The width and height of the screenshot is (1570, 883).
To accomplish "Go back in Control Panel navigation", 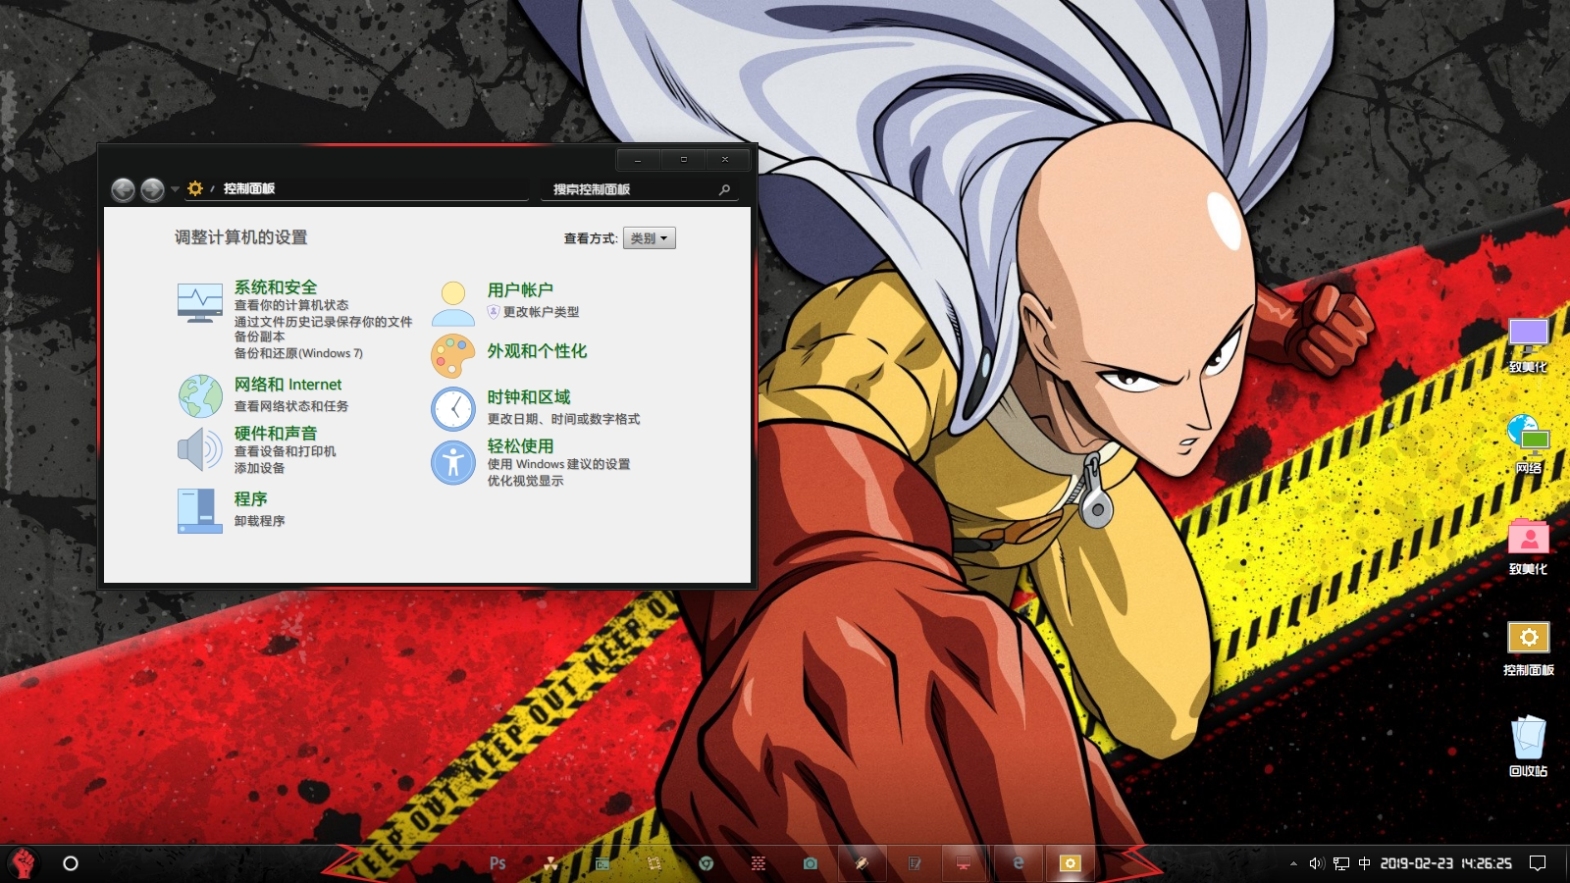I will [123, 189].
